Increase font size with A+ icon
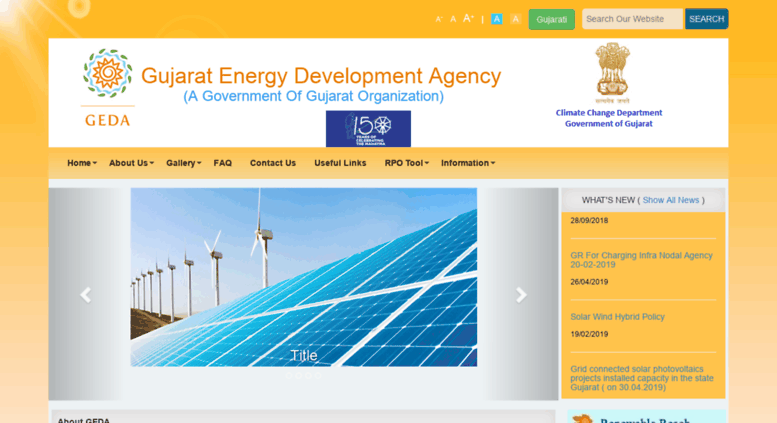Image resolution: width=777 pixels, height=423 pixels. click(468, 19)
